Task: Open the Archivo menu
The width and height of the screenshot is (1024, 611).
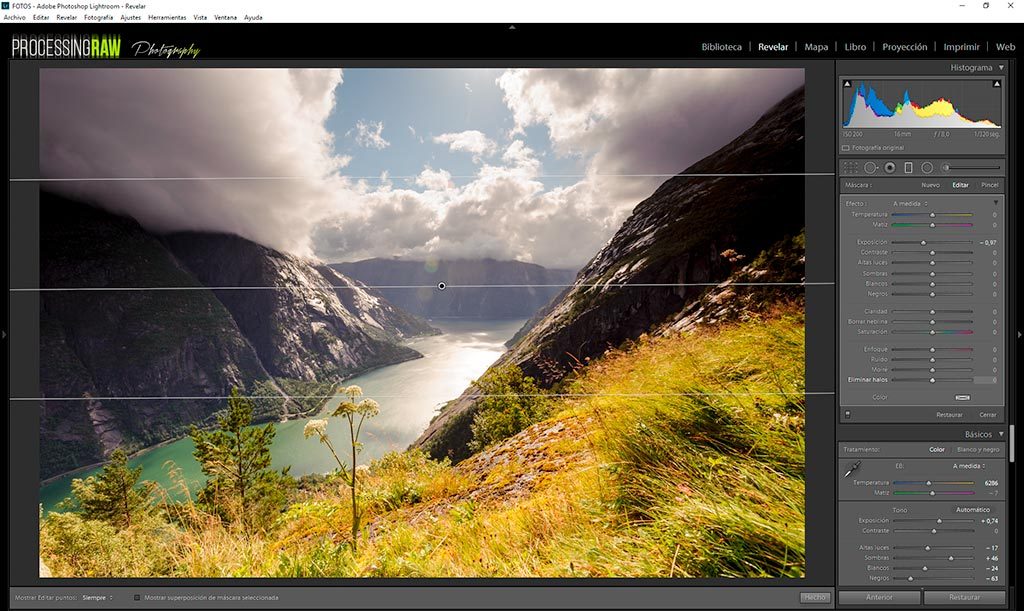Action: 14,18
